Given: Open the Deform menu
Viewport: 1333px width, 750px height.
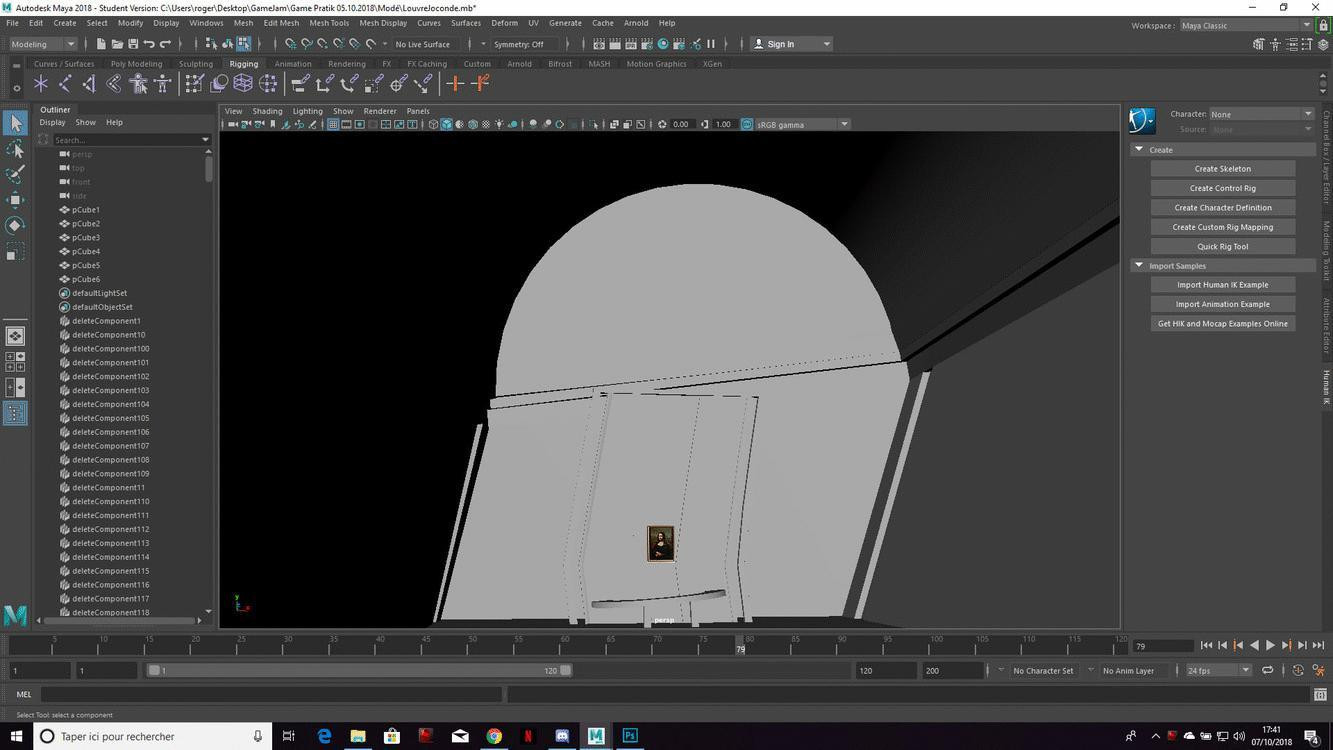Looking at the screenshot, I should click(504, 22).
